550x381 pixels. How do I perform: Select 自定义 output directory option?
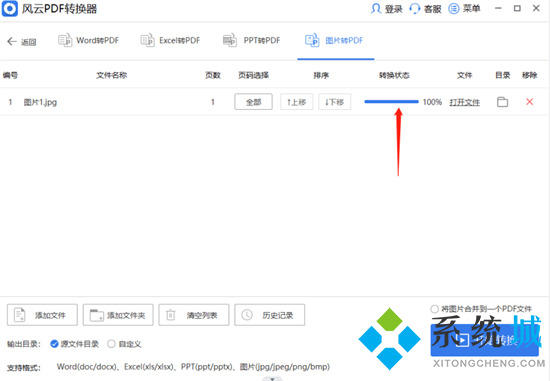coord(124,344)
